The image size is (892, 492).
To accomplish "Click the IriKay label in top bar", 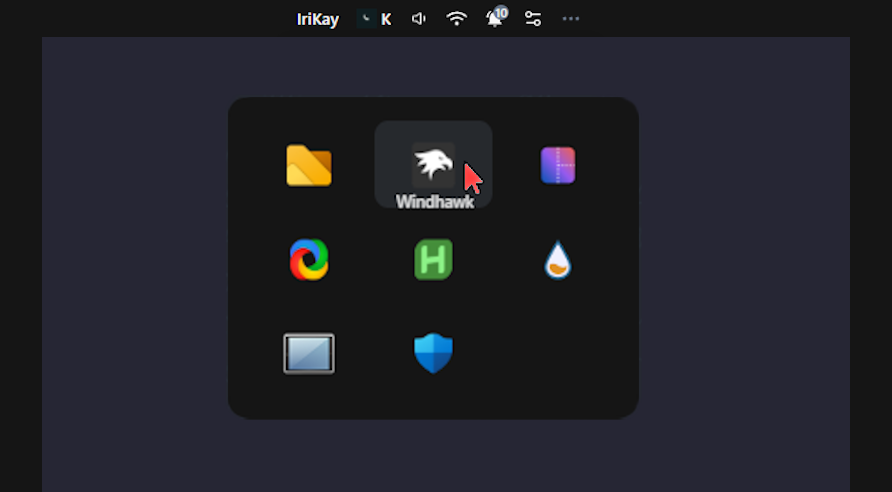I will click(x=318, y=19).
